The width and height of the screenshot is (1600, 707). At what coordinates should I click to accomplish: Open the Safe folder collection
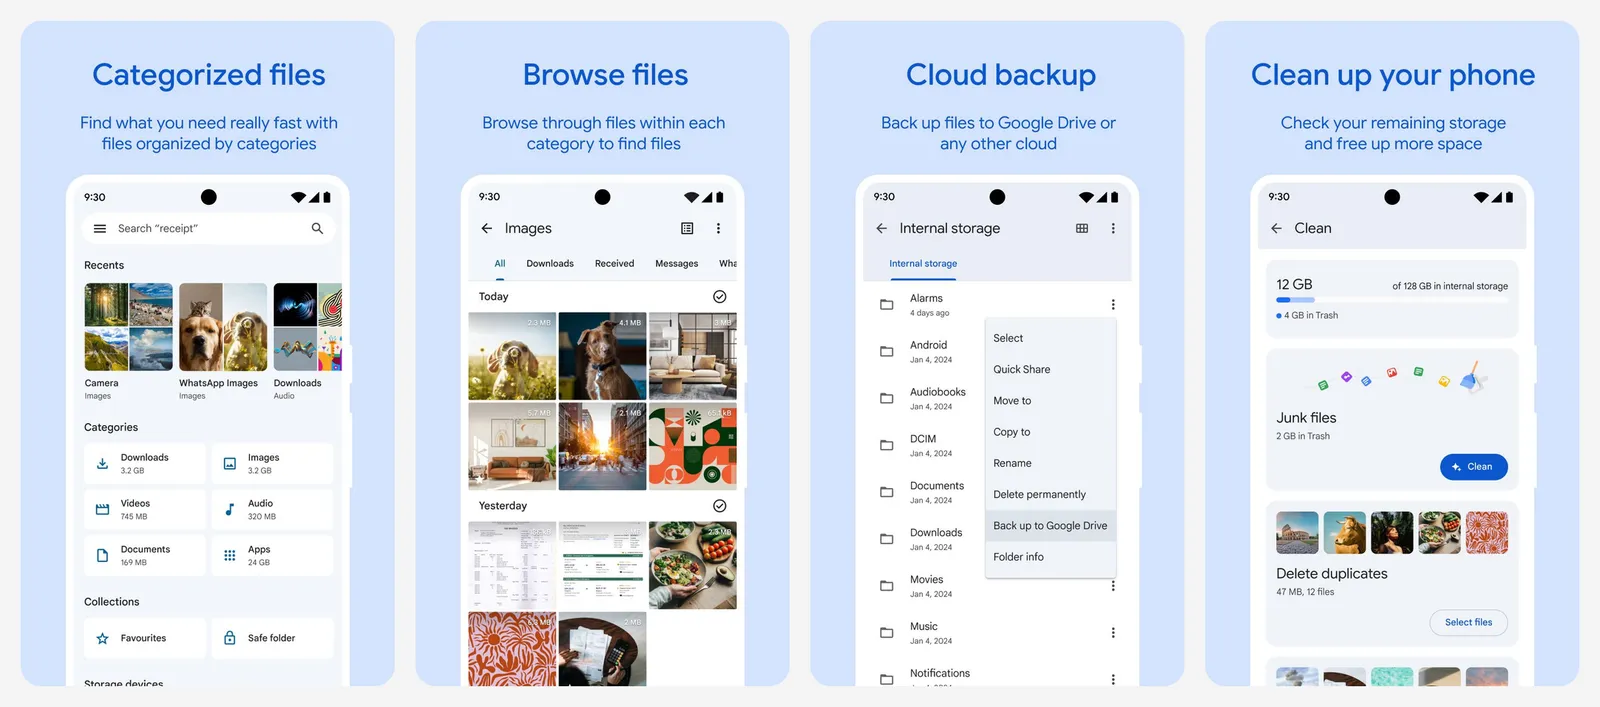(272, 638)
